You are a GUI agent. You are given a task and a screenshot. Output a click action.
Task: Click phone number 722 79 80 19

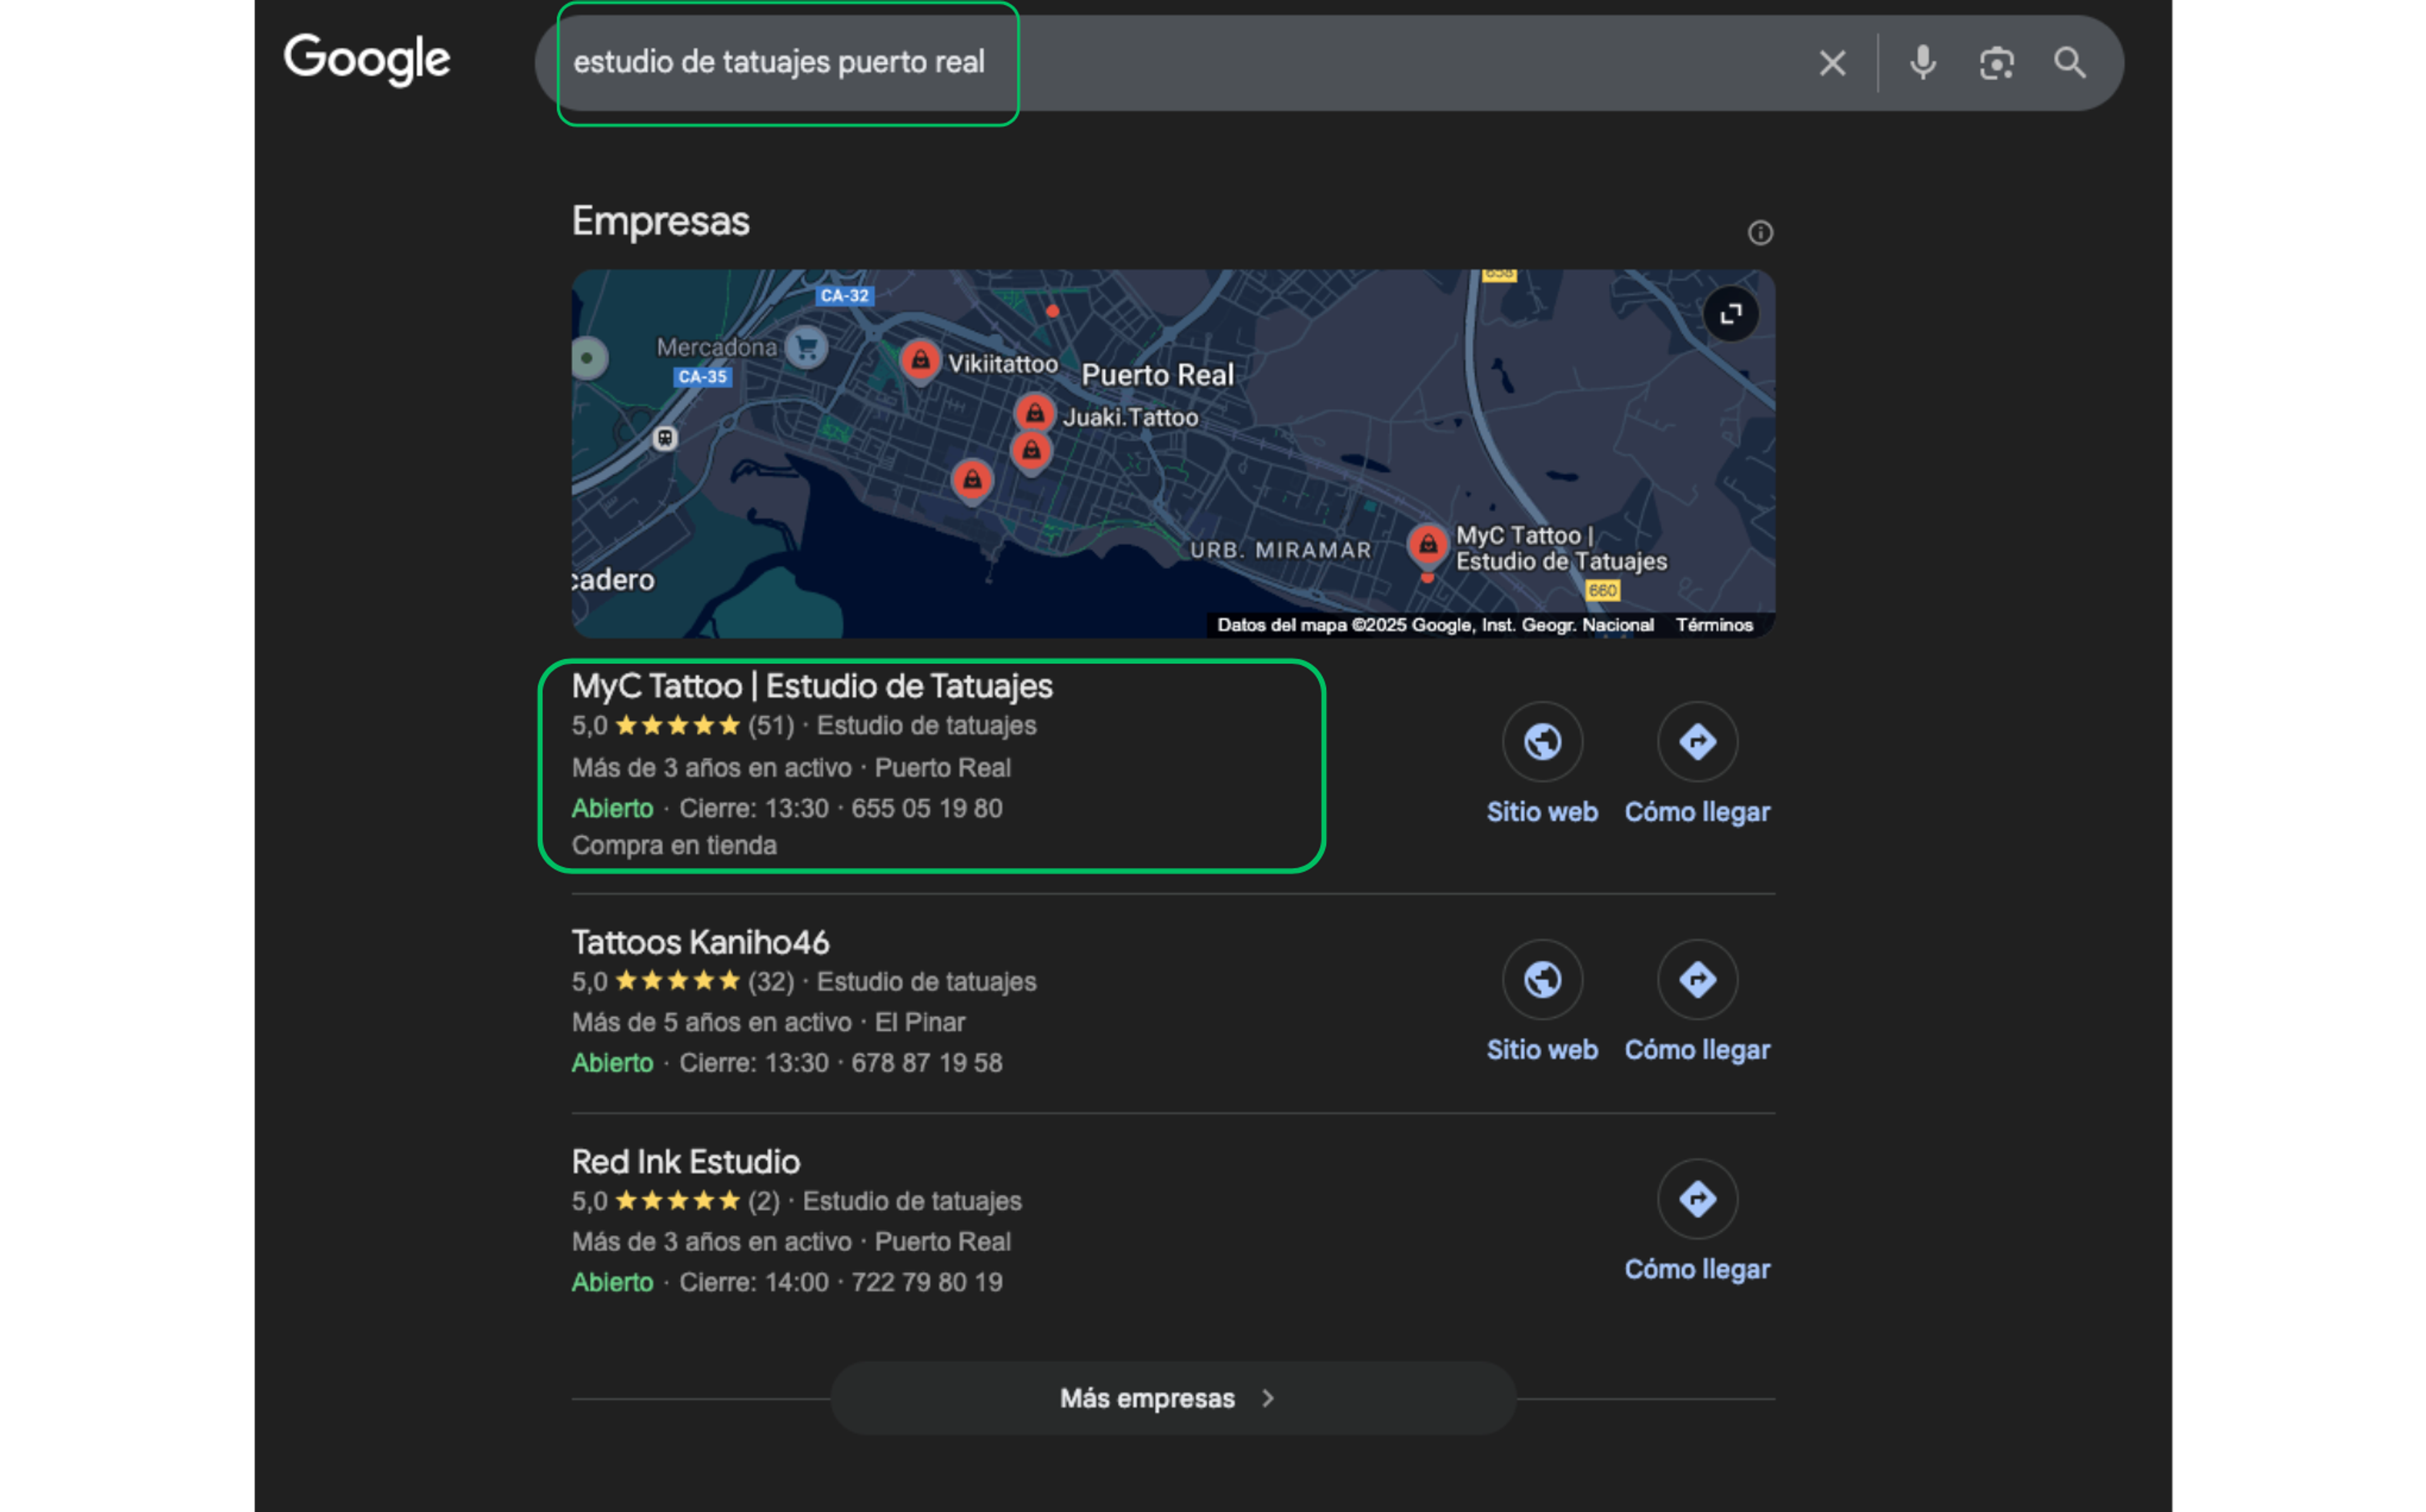926,1282
